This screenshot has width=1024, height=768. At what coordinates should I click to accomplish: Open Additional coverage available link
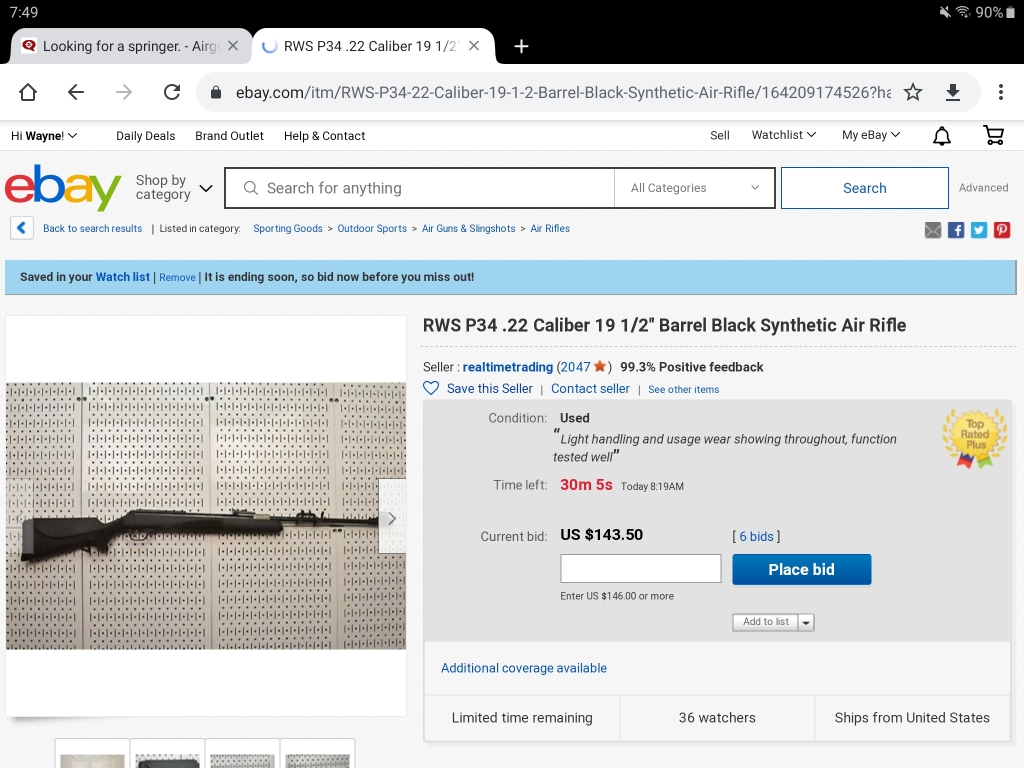524,668
